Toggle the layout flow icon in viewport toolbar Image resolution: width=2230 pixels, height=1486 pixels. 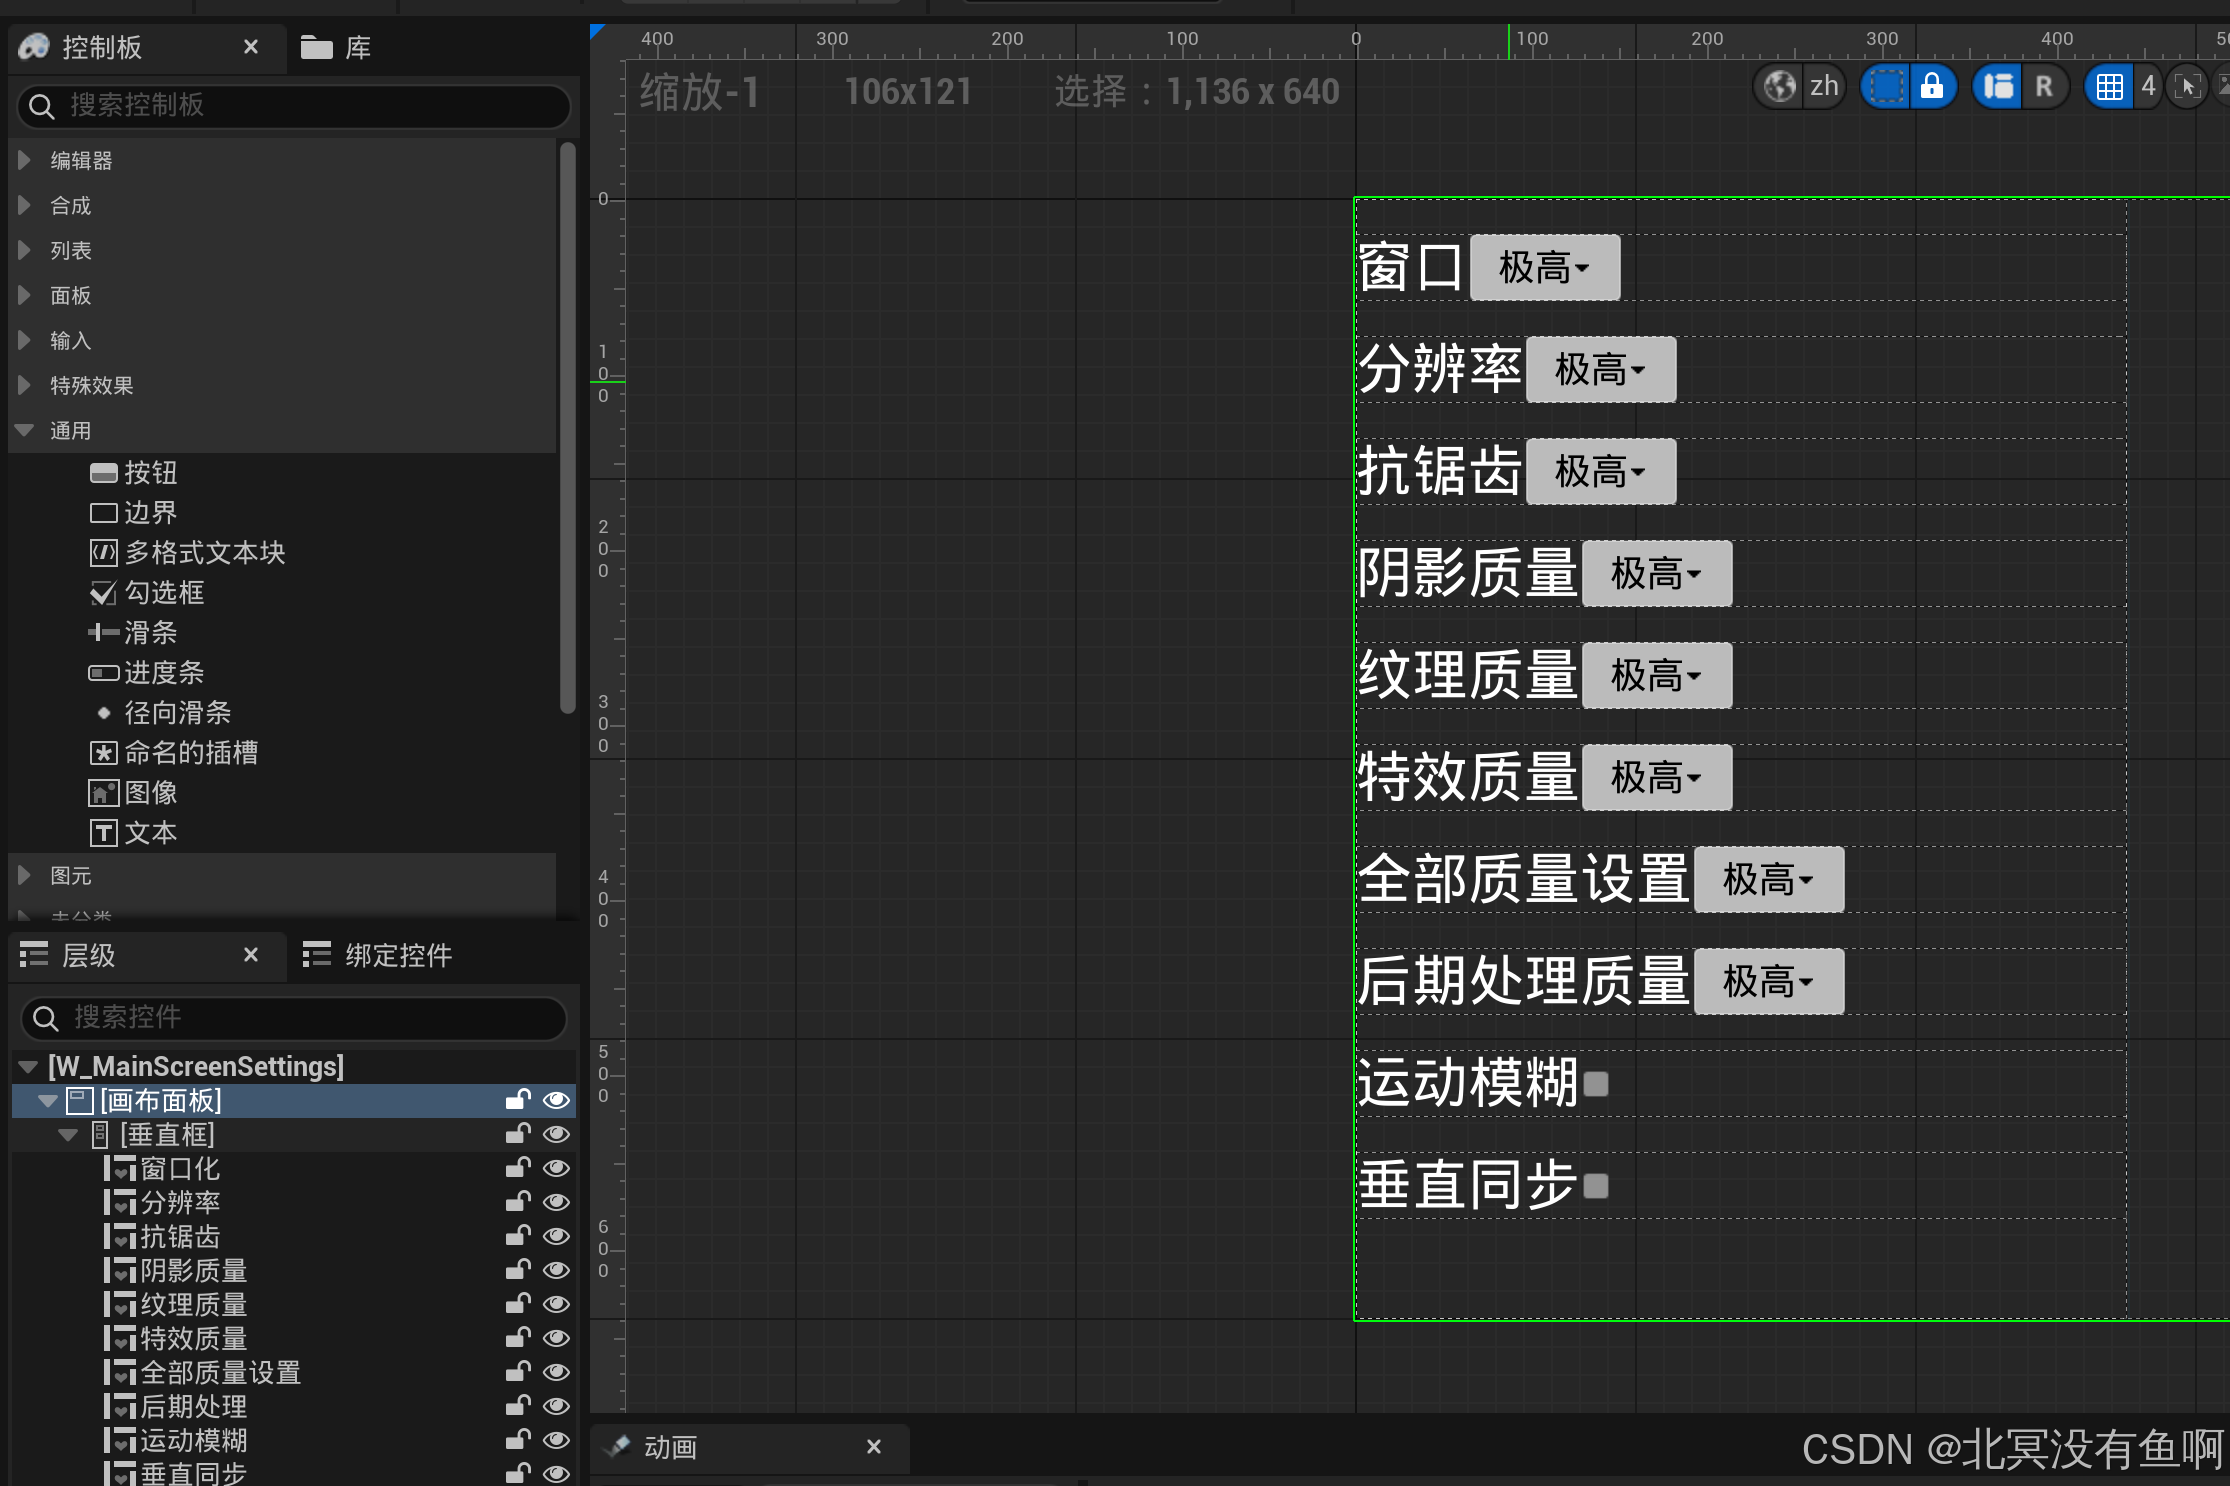click(1999, 87)
